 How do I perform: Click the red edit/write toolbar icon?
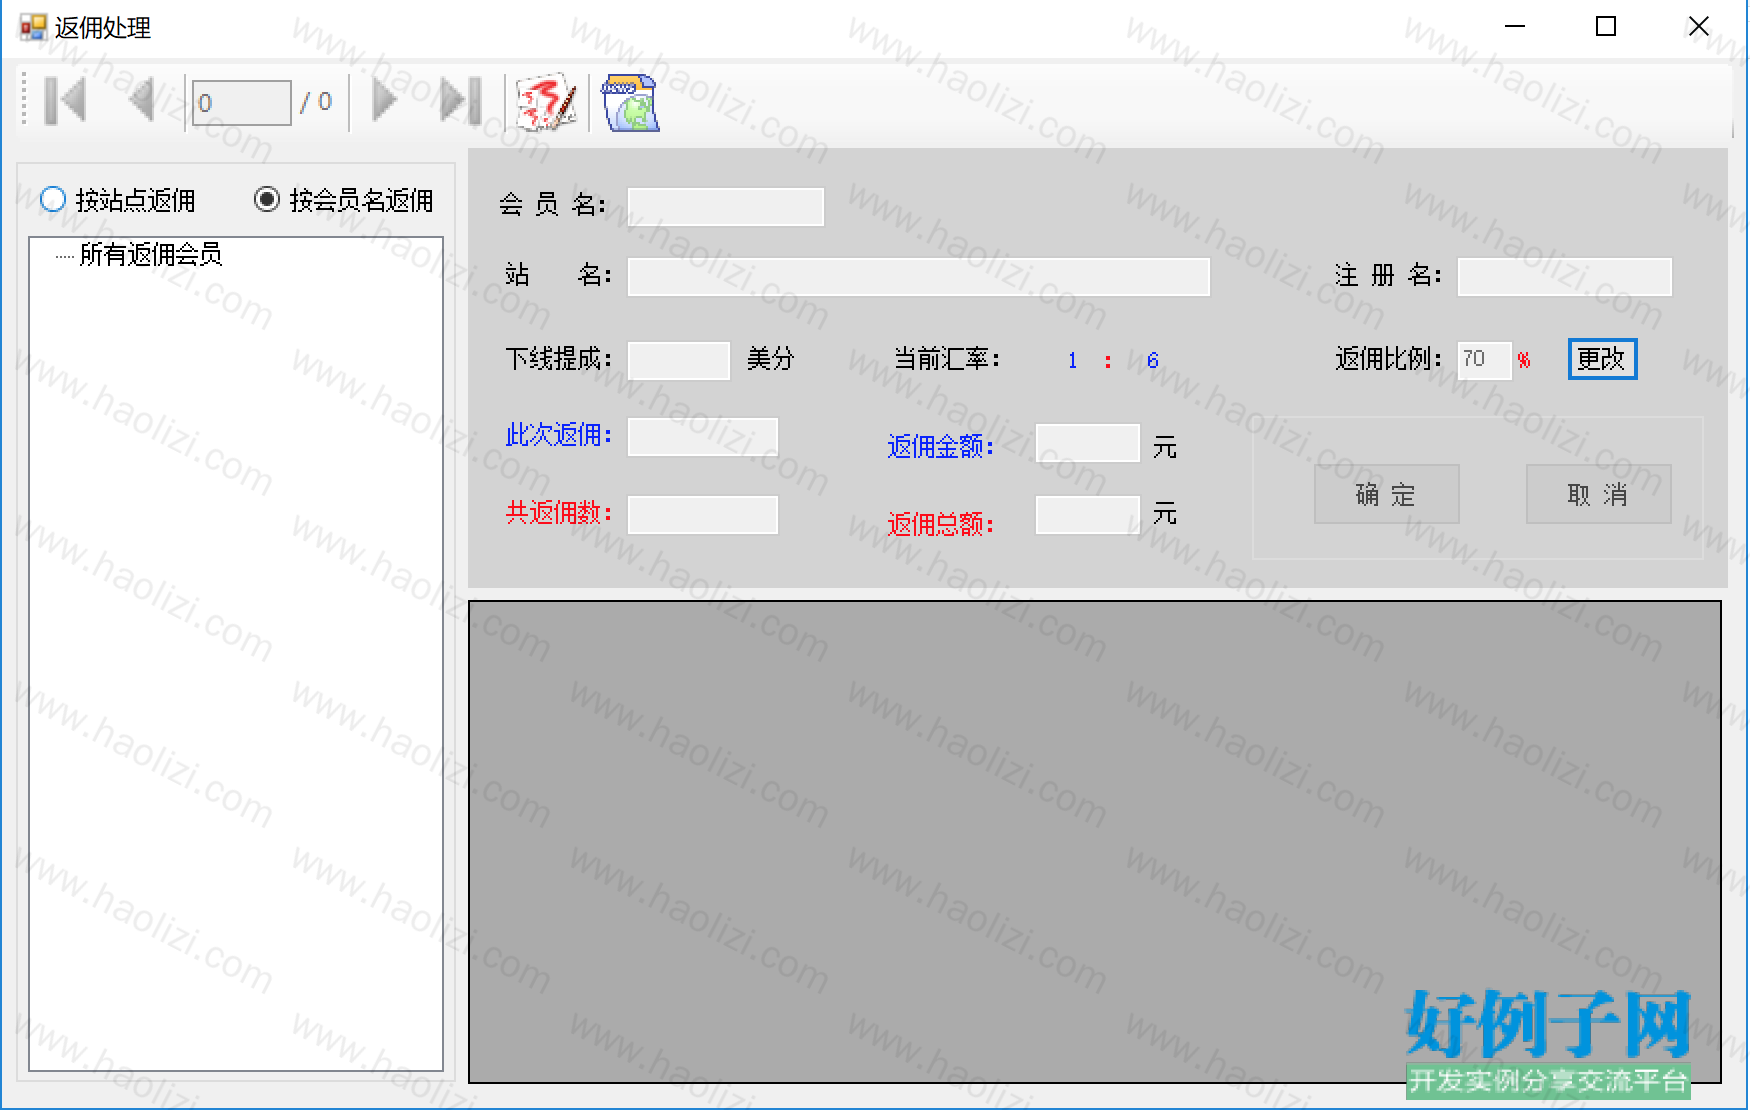[546, 102]
